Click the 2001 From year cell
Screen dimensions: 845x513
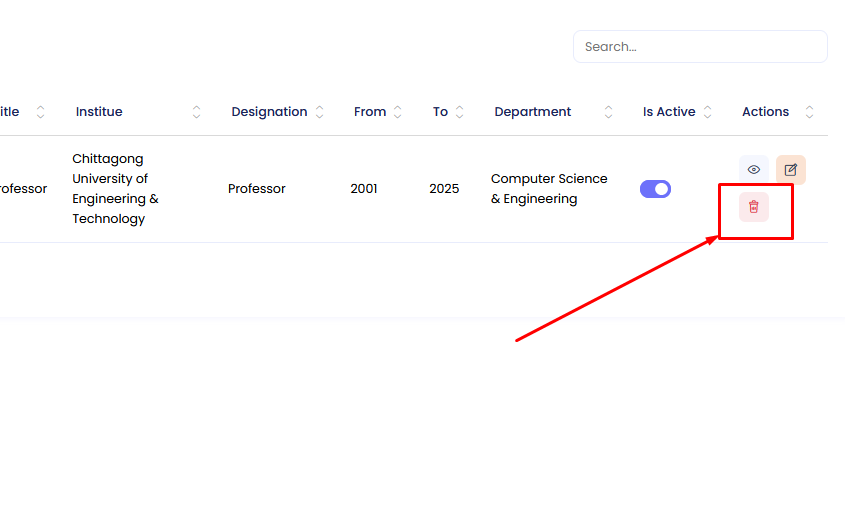tap(364, 189)
